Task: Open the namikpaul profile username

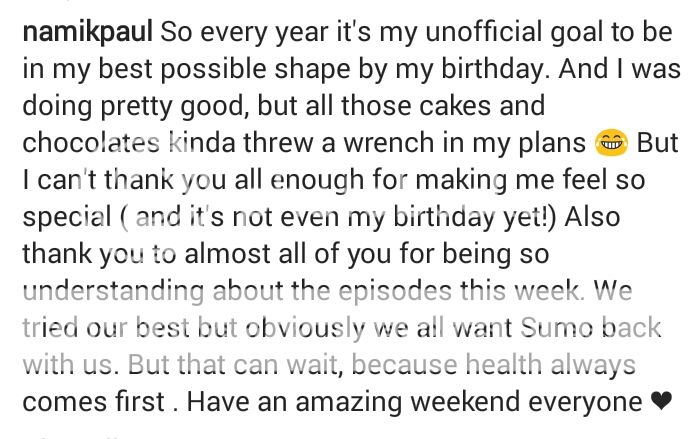Action: (x=87, y=30)
